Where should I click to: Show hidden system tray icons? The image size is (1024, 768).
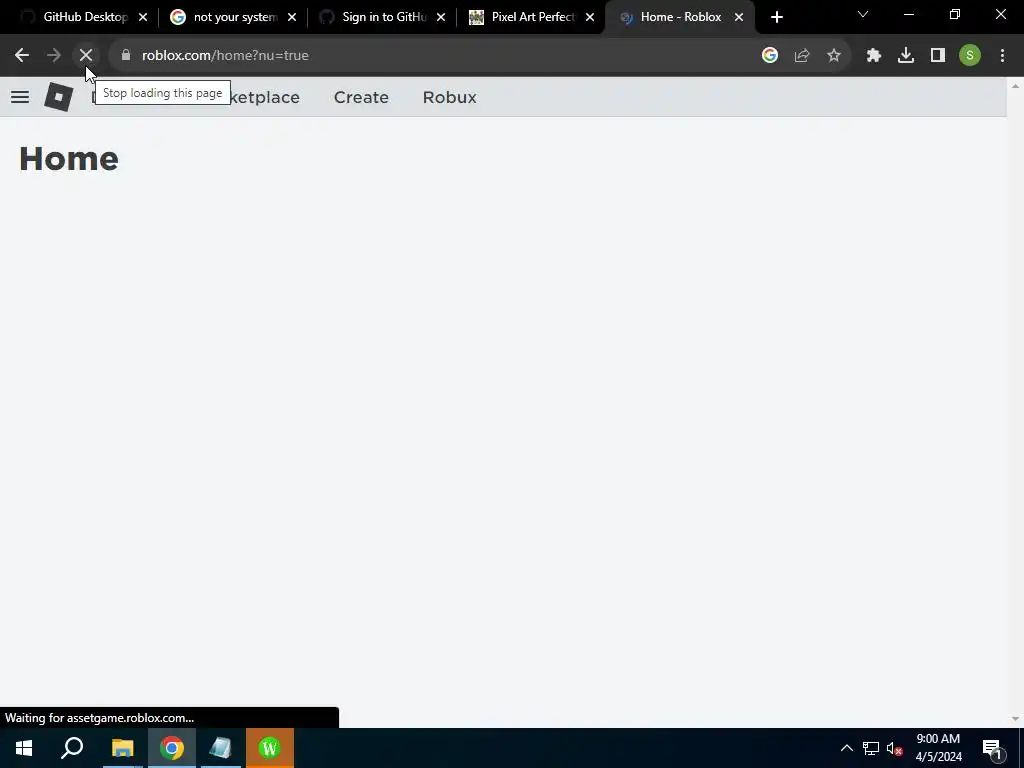846,748
